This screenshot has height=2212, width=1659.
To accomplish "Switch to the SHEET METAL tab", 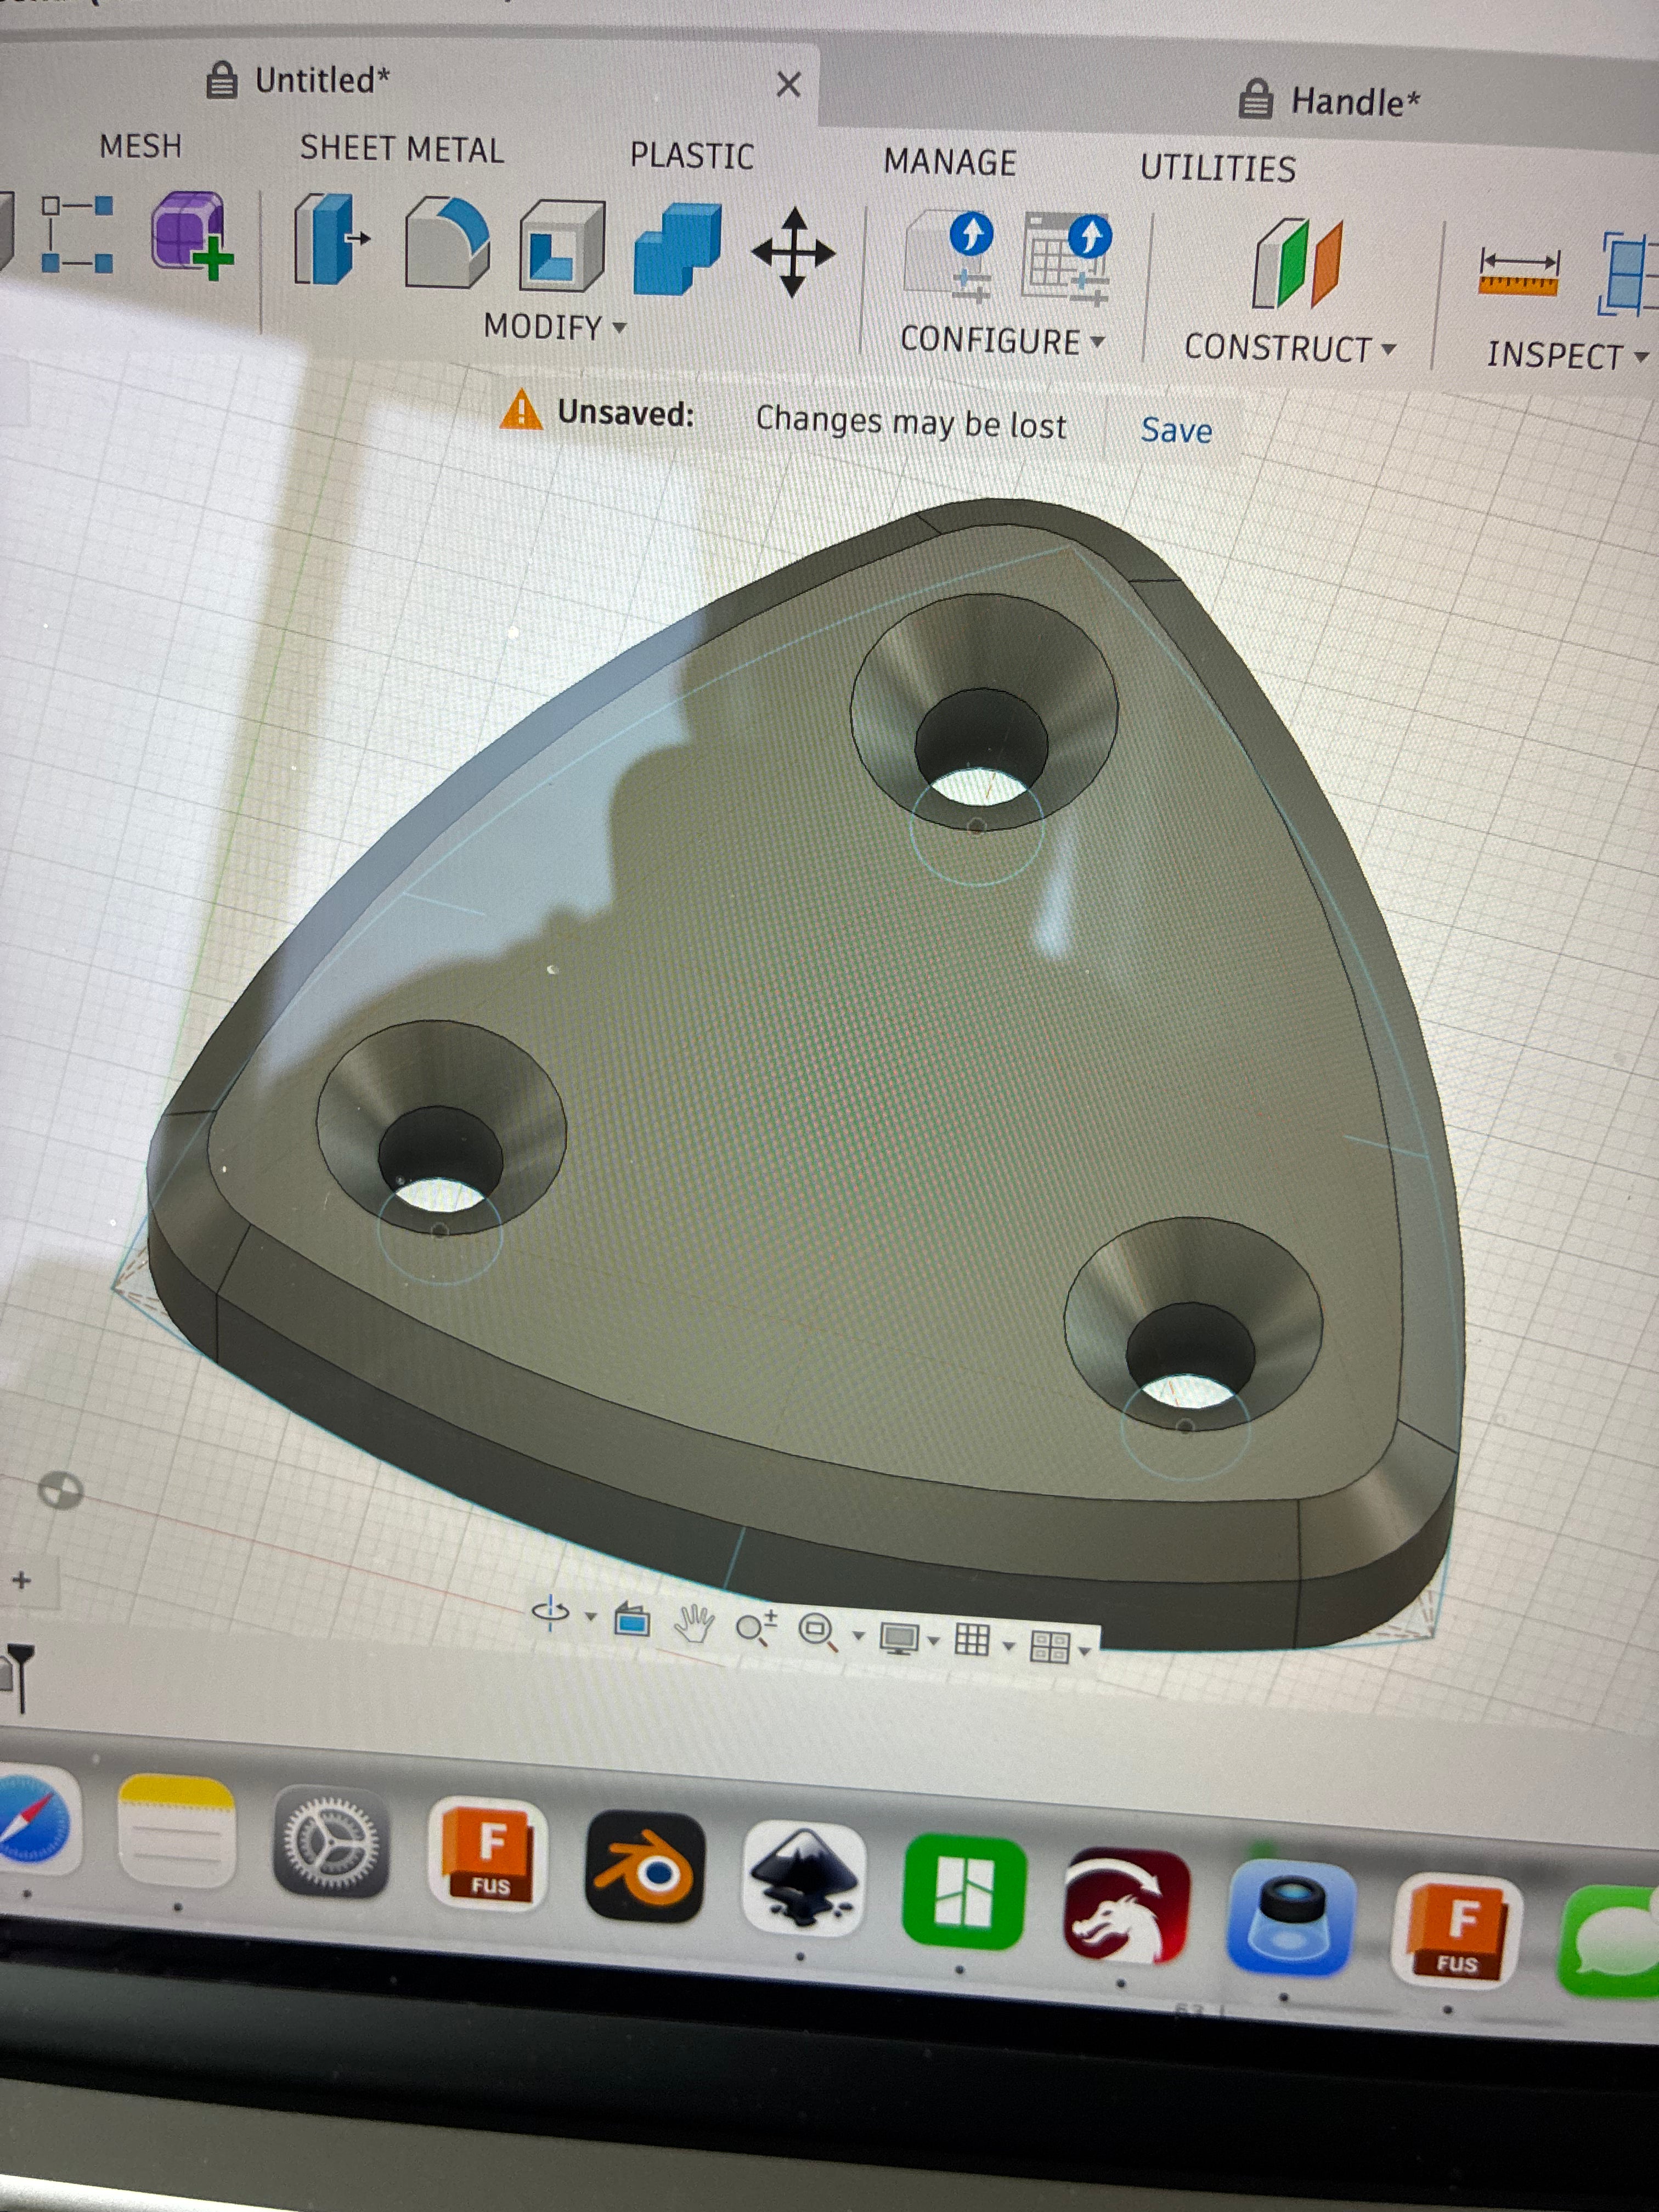I will (402, 149).
